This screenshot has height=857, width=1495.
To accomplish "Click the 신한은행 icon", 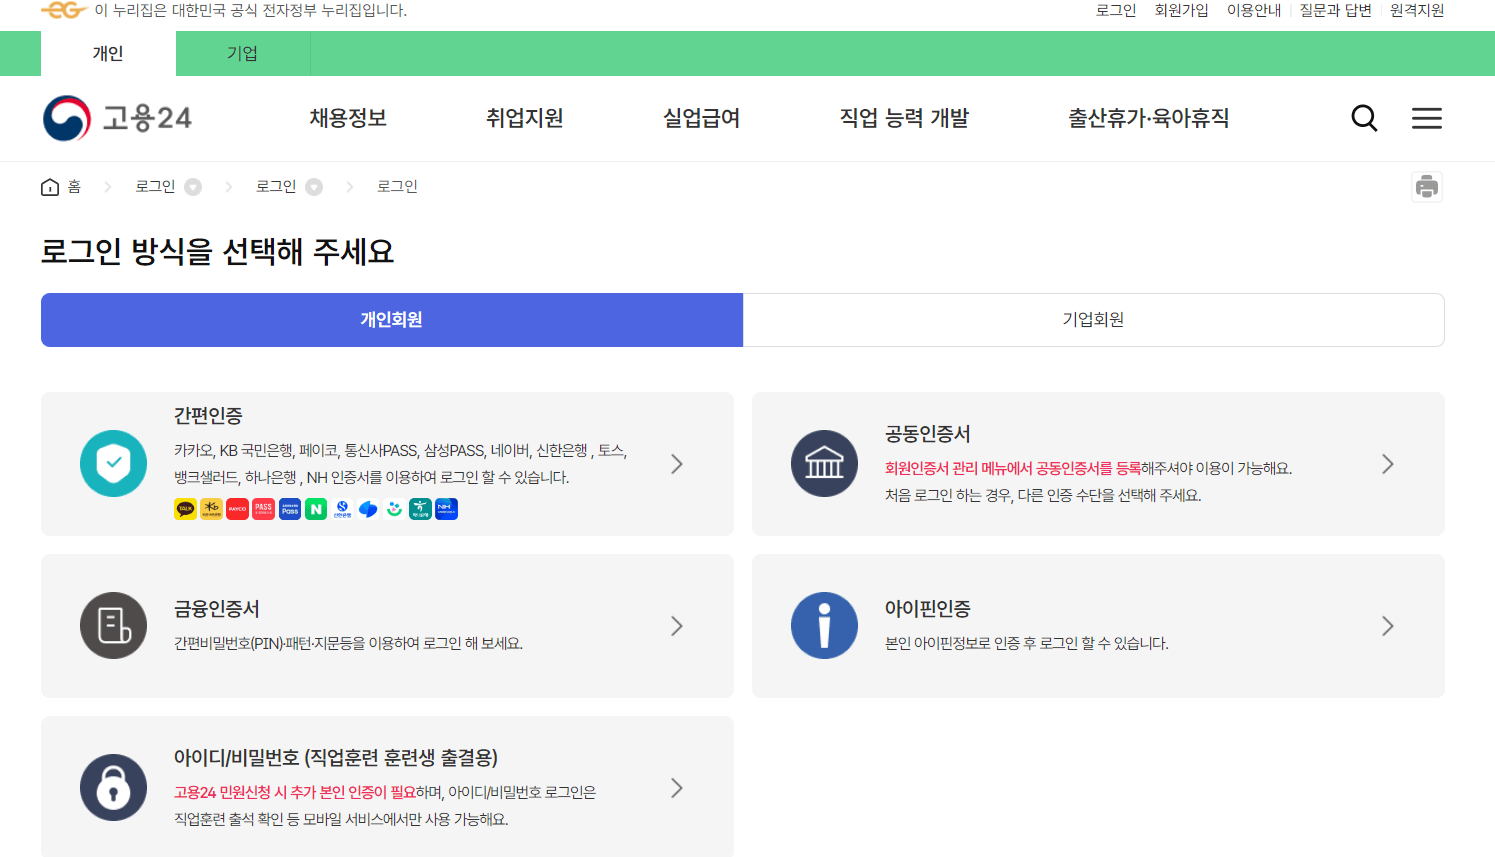I will coord(341,509).
